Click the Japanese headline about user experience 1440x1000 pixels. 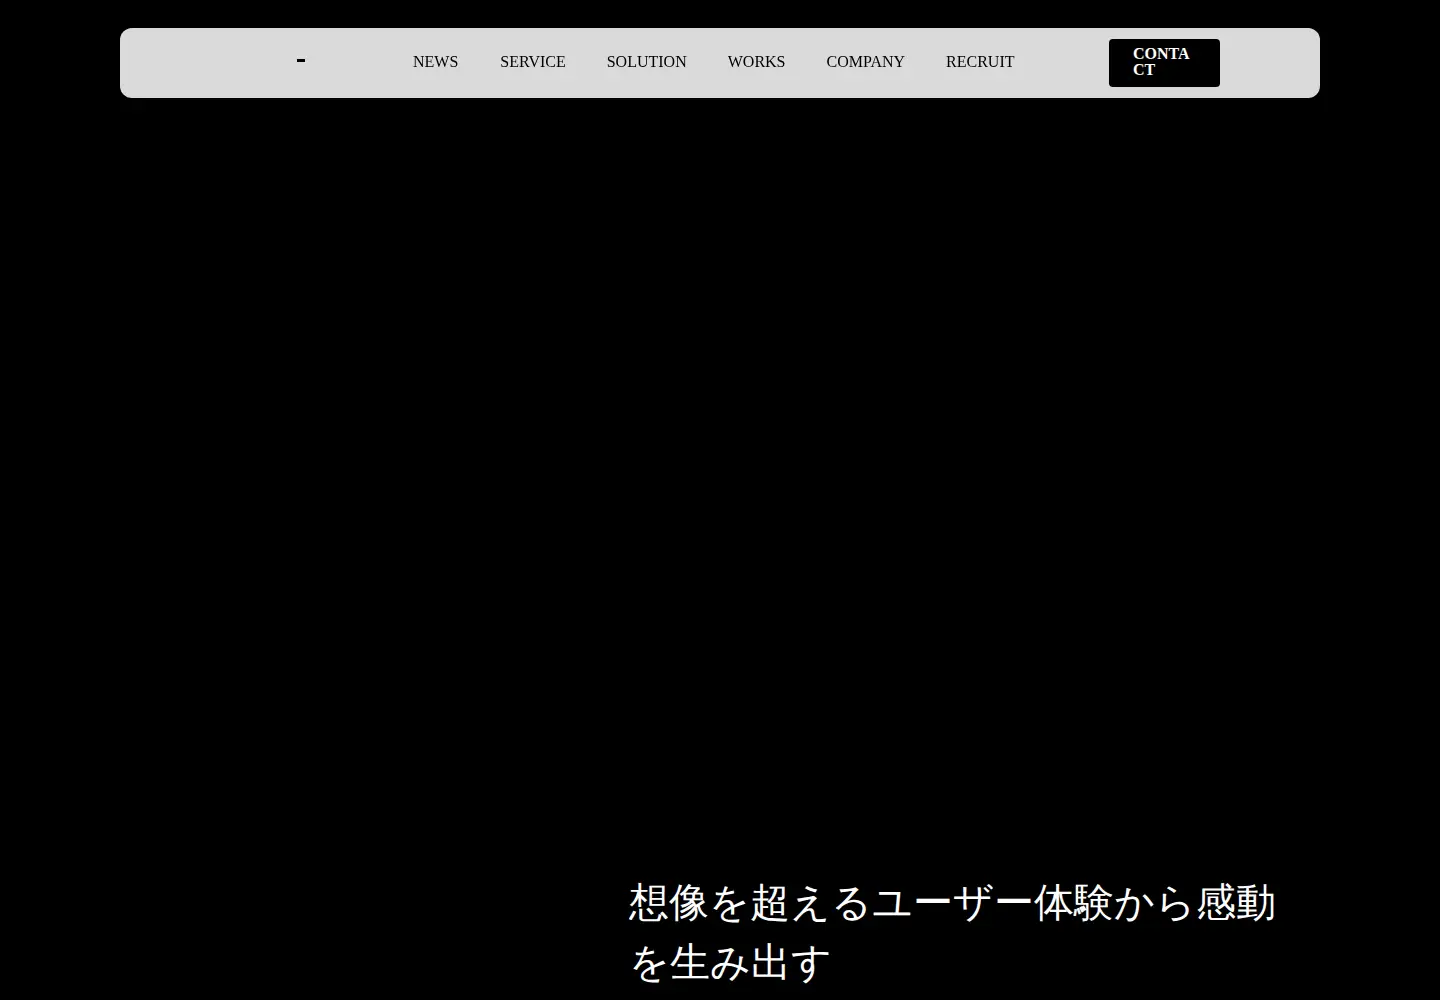952,932
